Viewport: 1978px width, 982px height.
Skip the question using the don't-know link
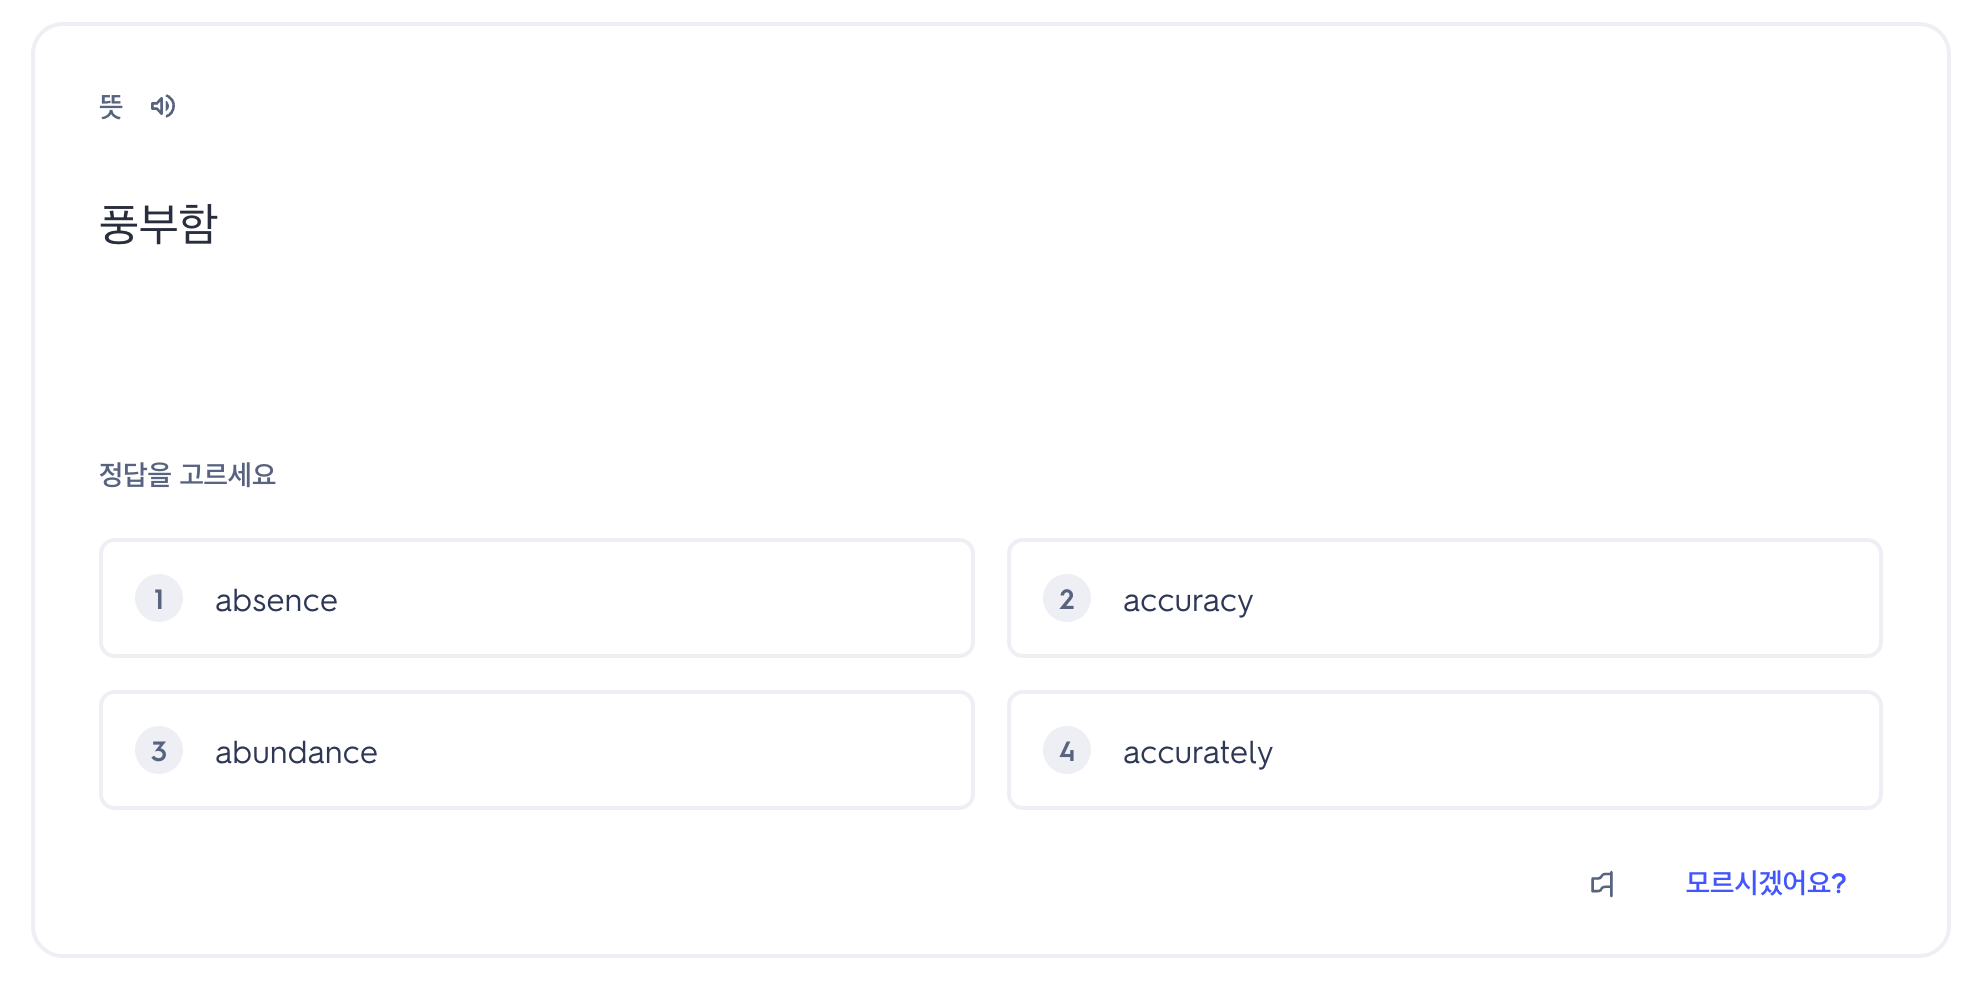pyautogui.click(x=1765, y=883)
